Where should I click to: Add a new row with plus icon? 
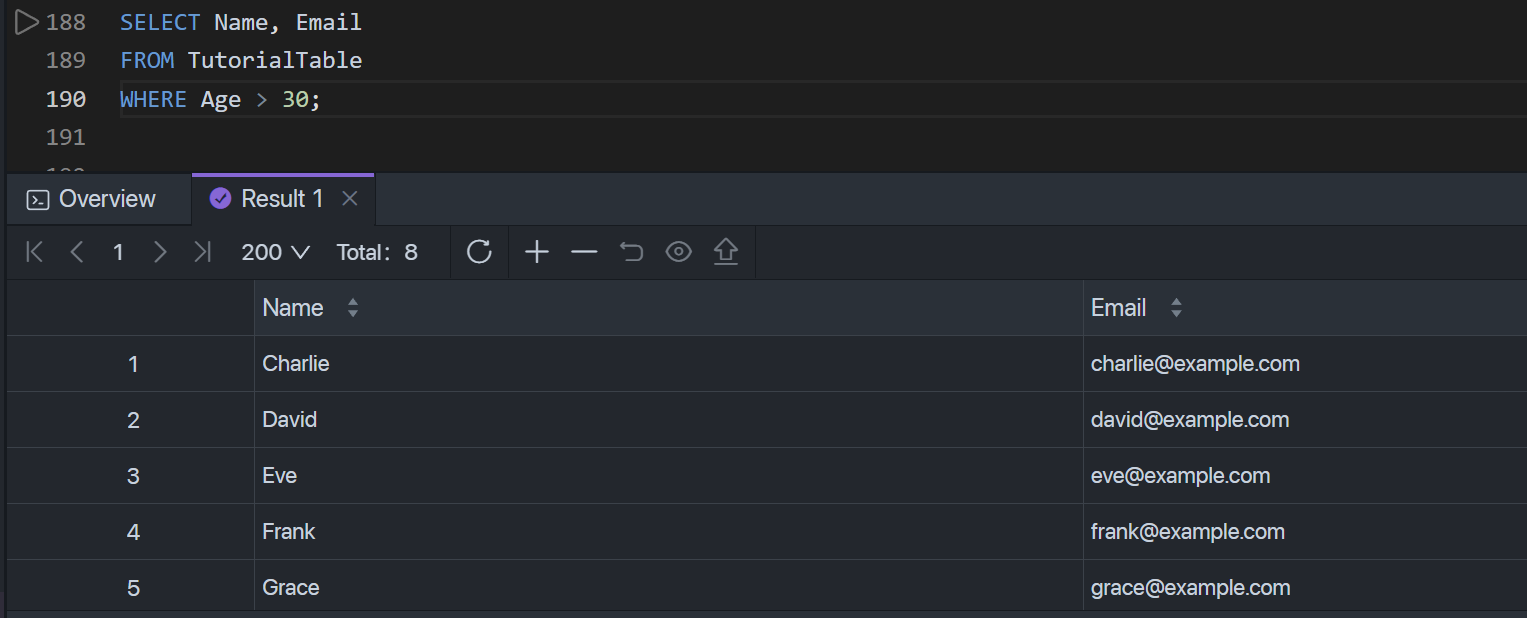click(x=537, y=252)
